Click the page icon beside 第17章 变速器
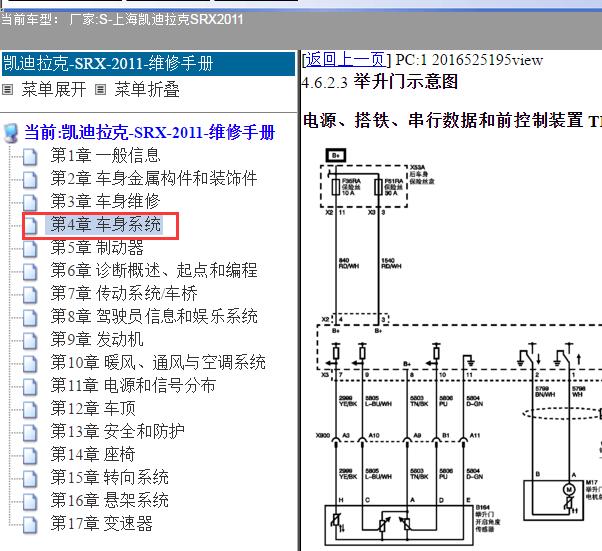Image resolution: width=602 pixels, height=551 pixels. tap(30, 525)
